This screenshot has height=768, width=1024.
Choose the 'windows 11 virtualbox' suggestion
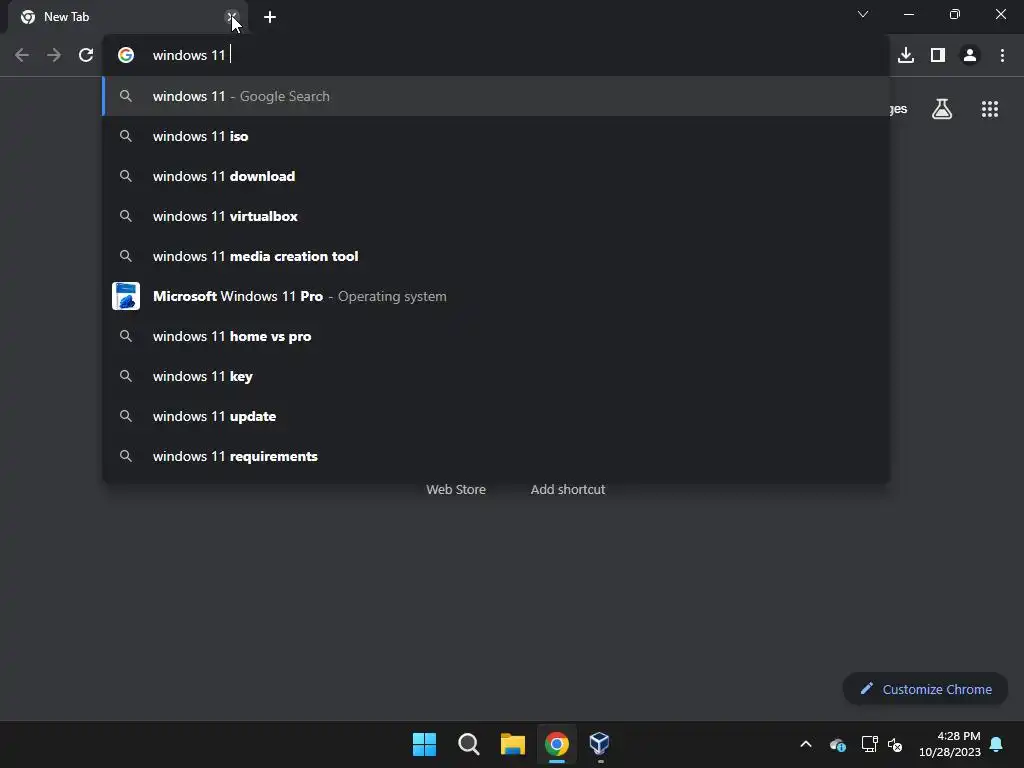(496, 216)
